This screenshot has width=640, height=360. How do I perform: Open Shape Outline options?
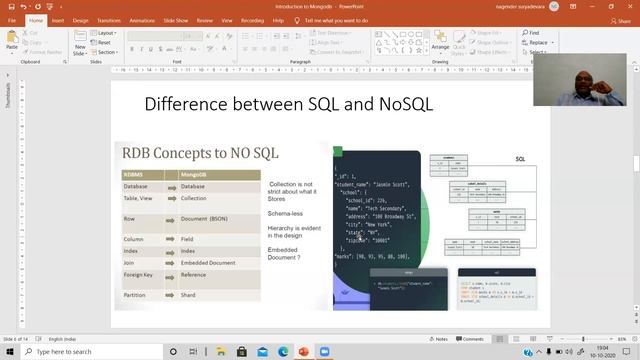[x=490, y=42]
